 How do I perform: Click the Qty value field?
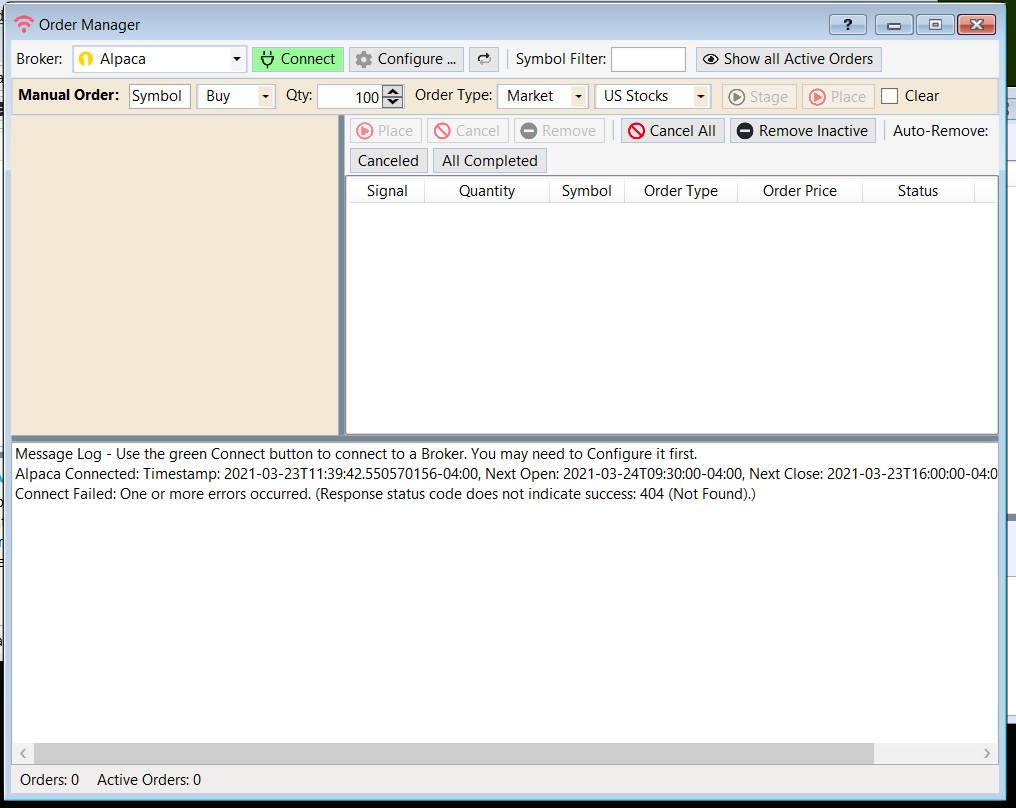tap(351, 97)
